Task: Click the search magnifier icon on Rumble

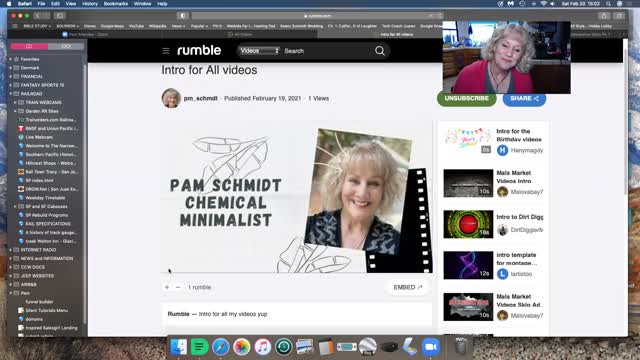Action: [x=380, y=51]
